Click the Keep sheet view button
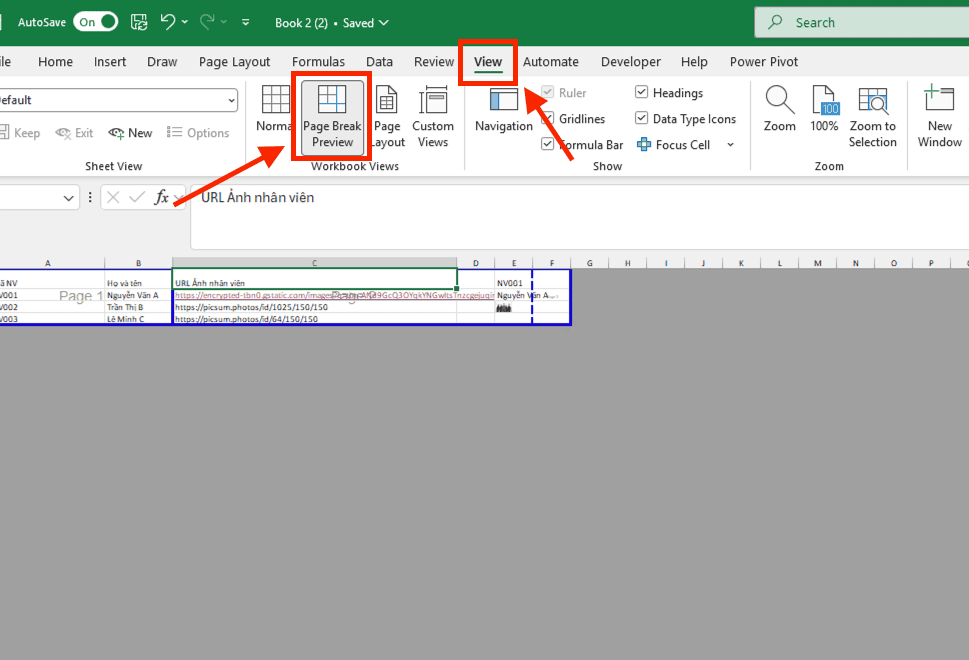Image resolution: width=969 pixels, height=660 pixels. (20, 133)
